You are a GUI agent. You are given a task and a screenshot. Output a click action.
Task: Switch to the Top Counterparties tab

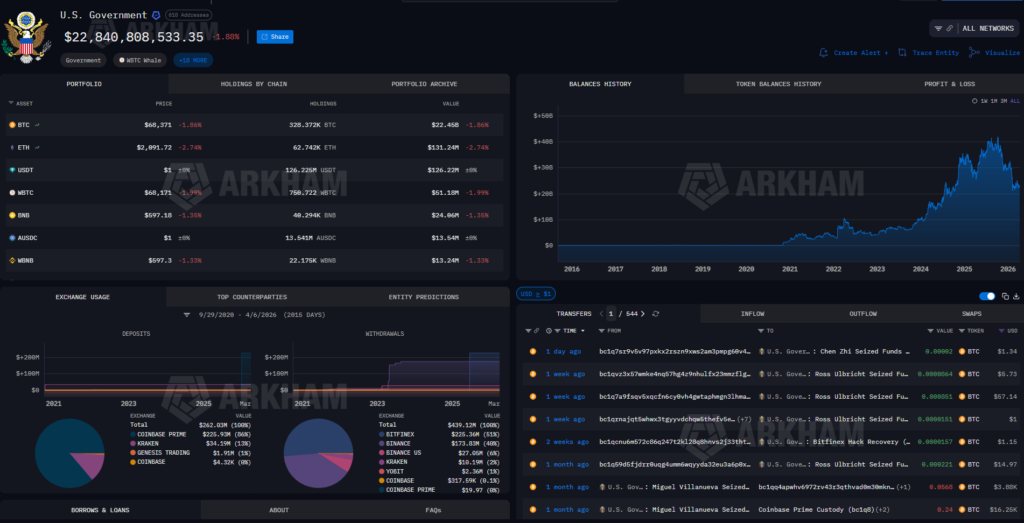click(x=251, y=297)
